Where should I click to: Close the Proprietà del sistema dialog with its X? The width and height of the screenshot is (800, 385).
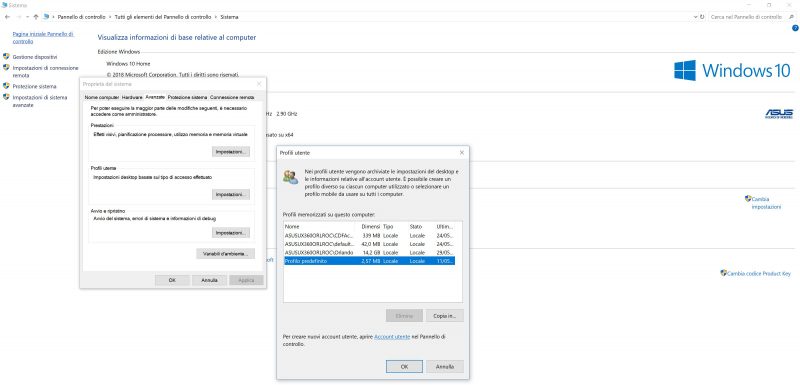[259, 84]
